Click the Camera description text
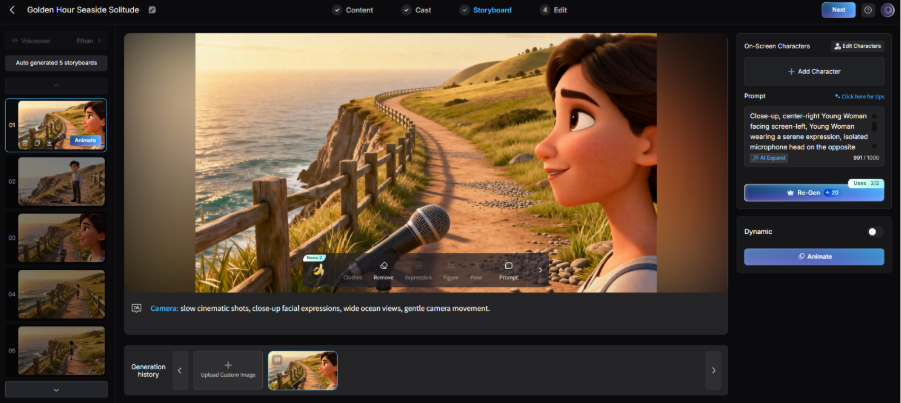Image resolution: width=901 pixels, height=403 pixels. pos(320,308)
